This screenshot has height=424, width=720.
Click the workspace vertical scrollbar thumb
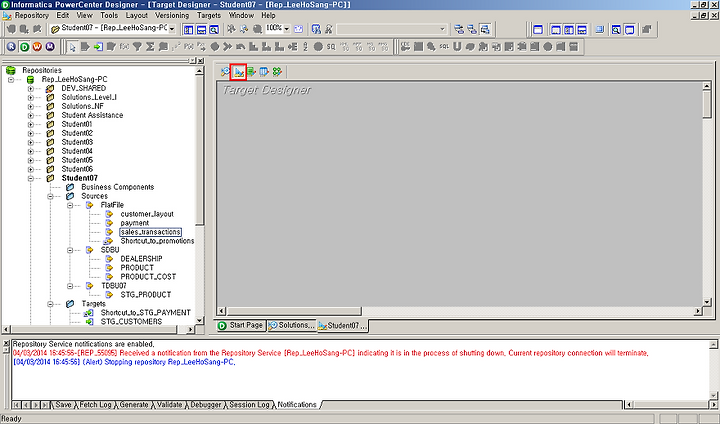coord(707,104)
